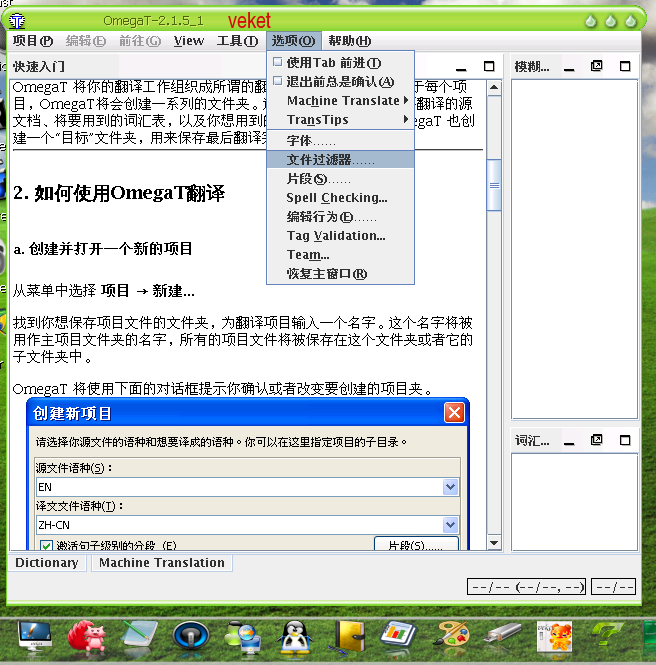Click the middle droplet window button
Screen dimensions: 656x665
coord(611,21)
